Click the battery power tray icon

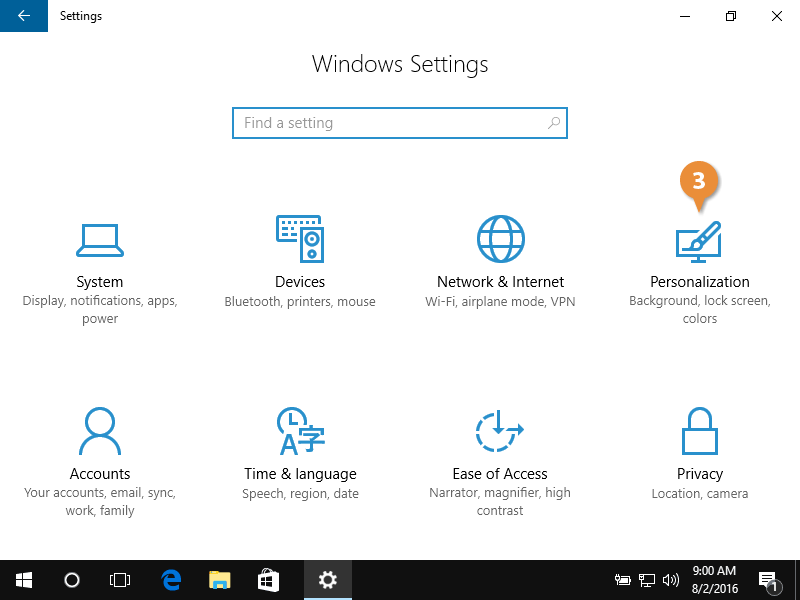[x=622, y=580]
